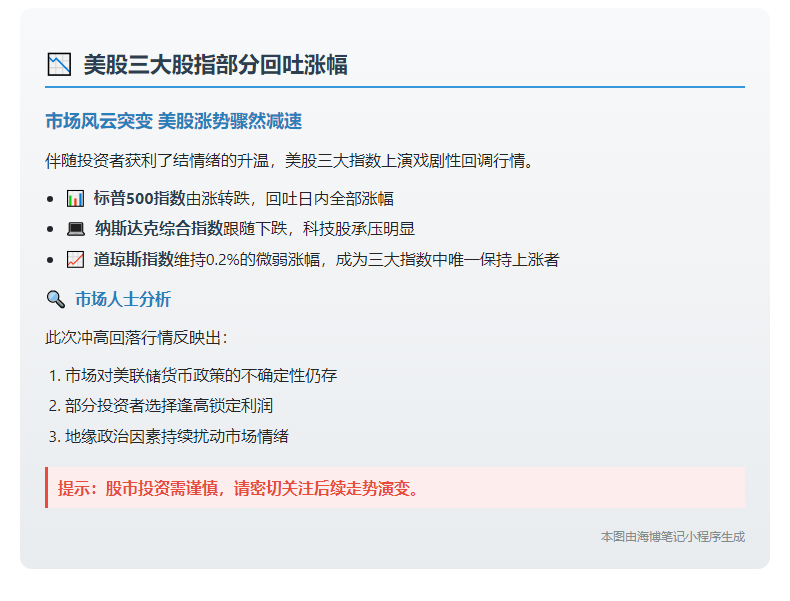Select the title 美股三大股指部分回吐涨幅
Screen dimensions: 790x601
[x=216, y=64]
